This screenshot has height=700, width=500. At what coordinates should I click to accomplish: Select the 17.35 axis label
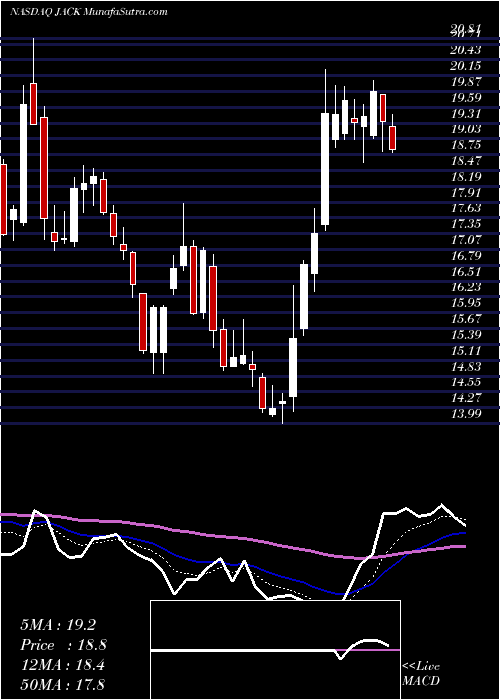[465, 224]
